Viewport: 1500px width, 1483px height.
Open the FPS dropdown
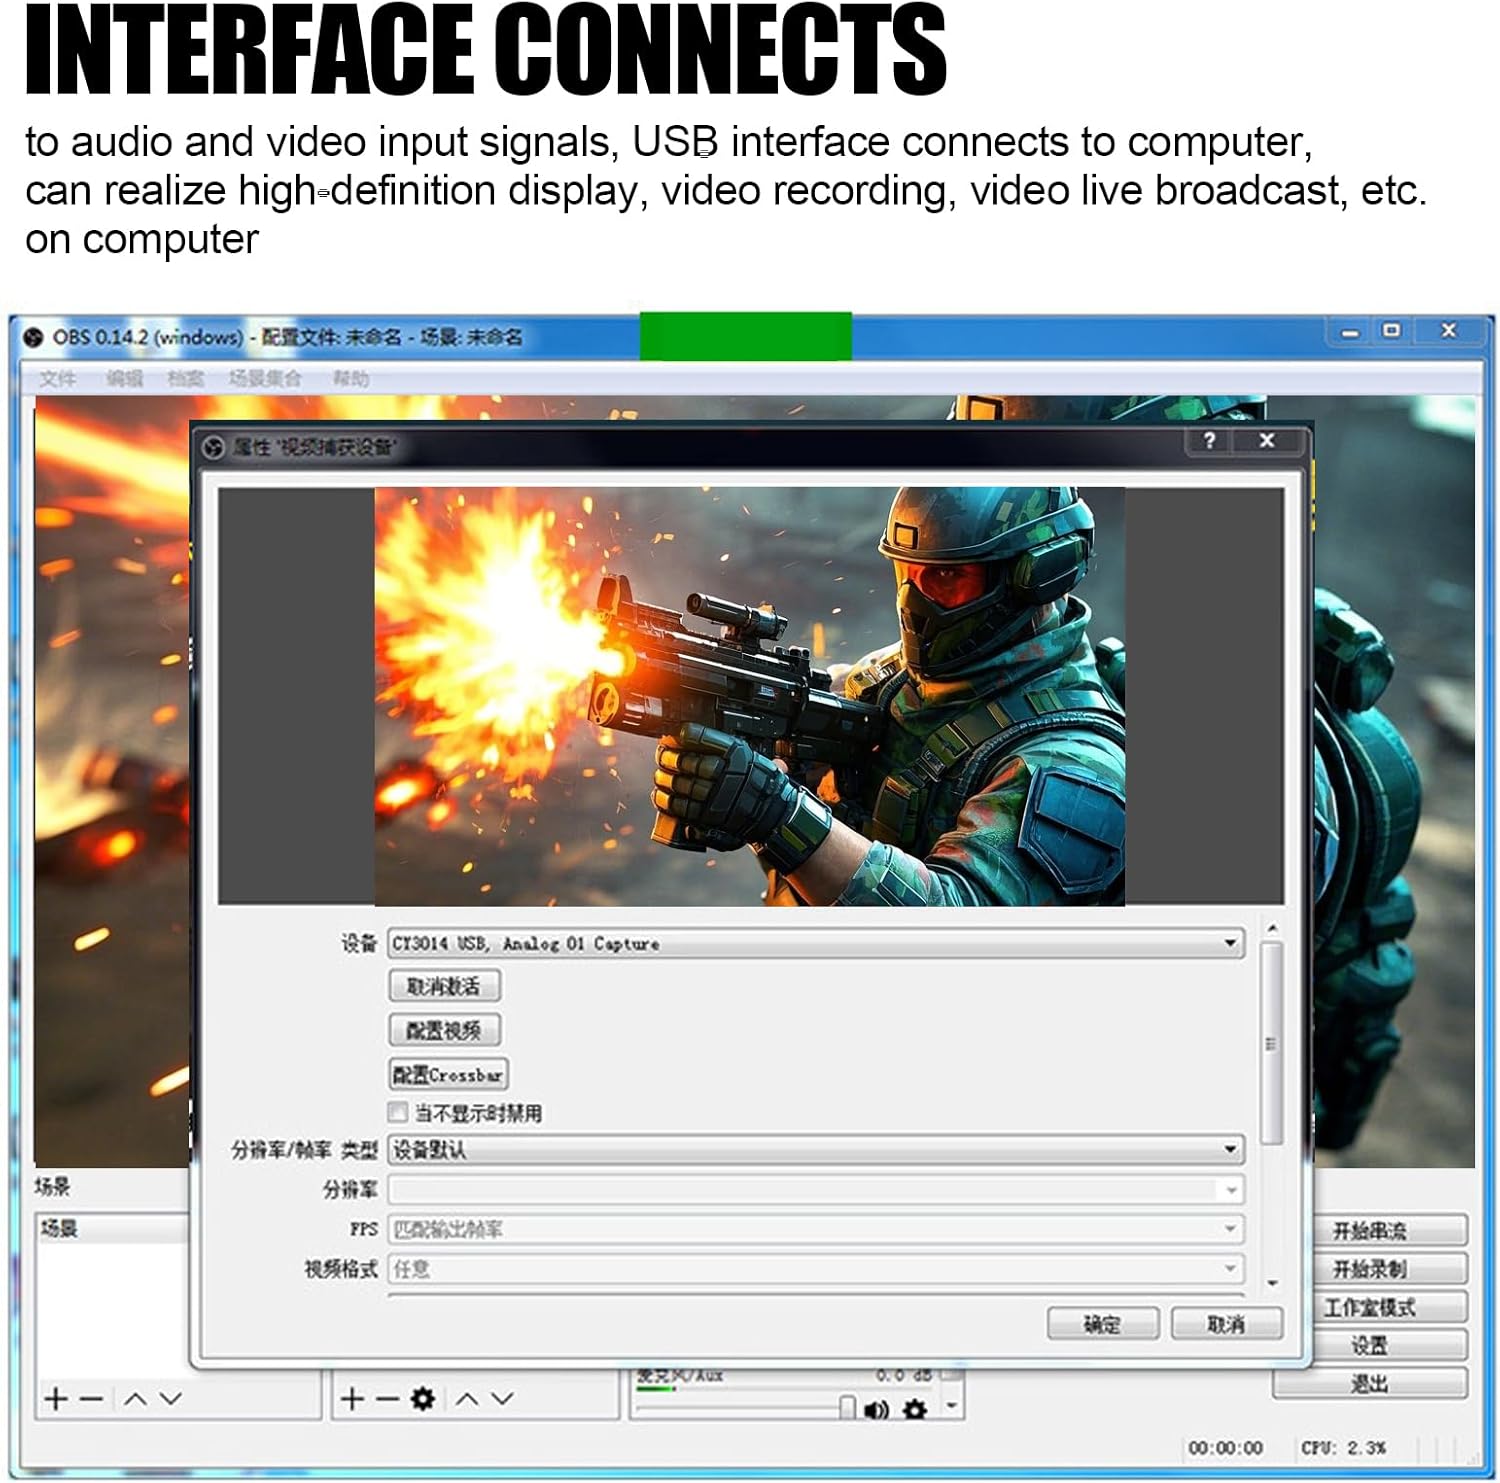pos(816,1229)
